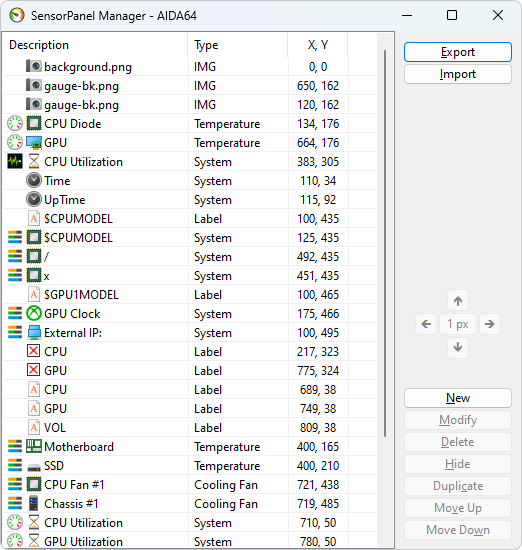Select the SSD drive icon
The image size is (522, 550).
(34, 467)
